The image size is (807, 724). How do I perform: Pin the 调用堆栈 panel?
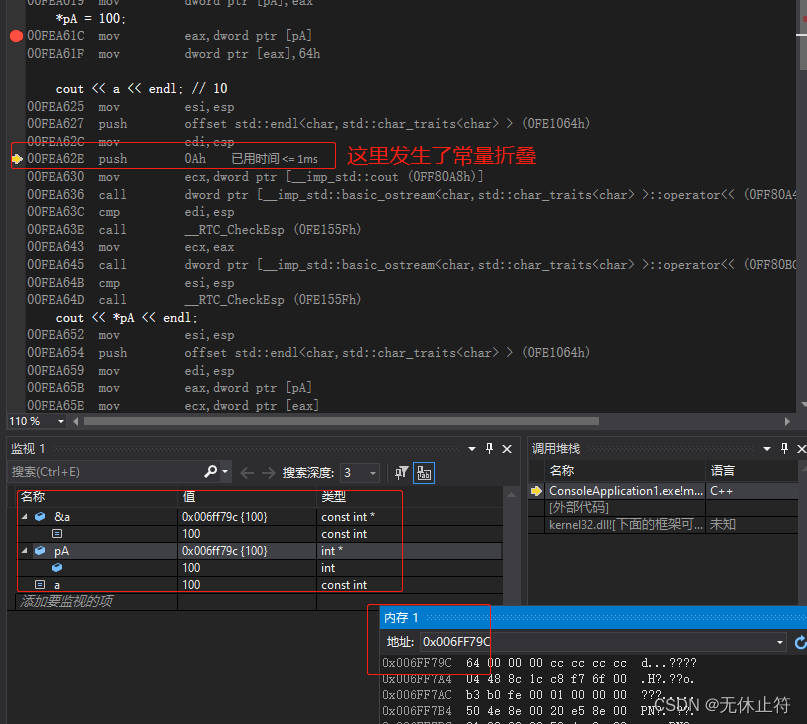[784, 449]
